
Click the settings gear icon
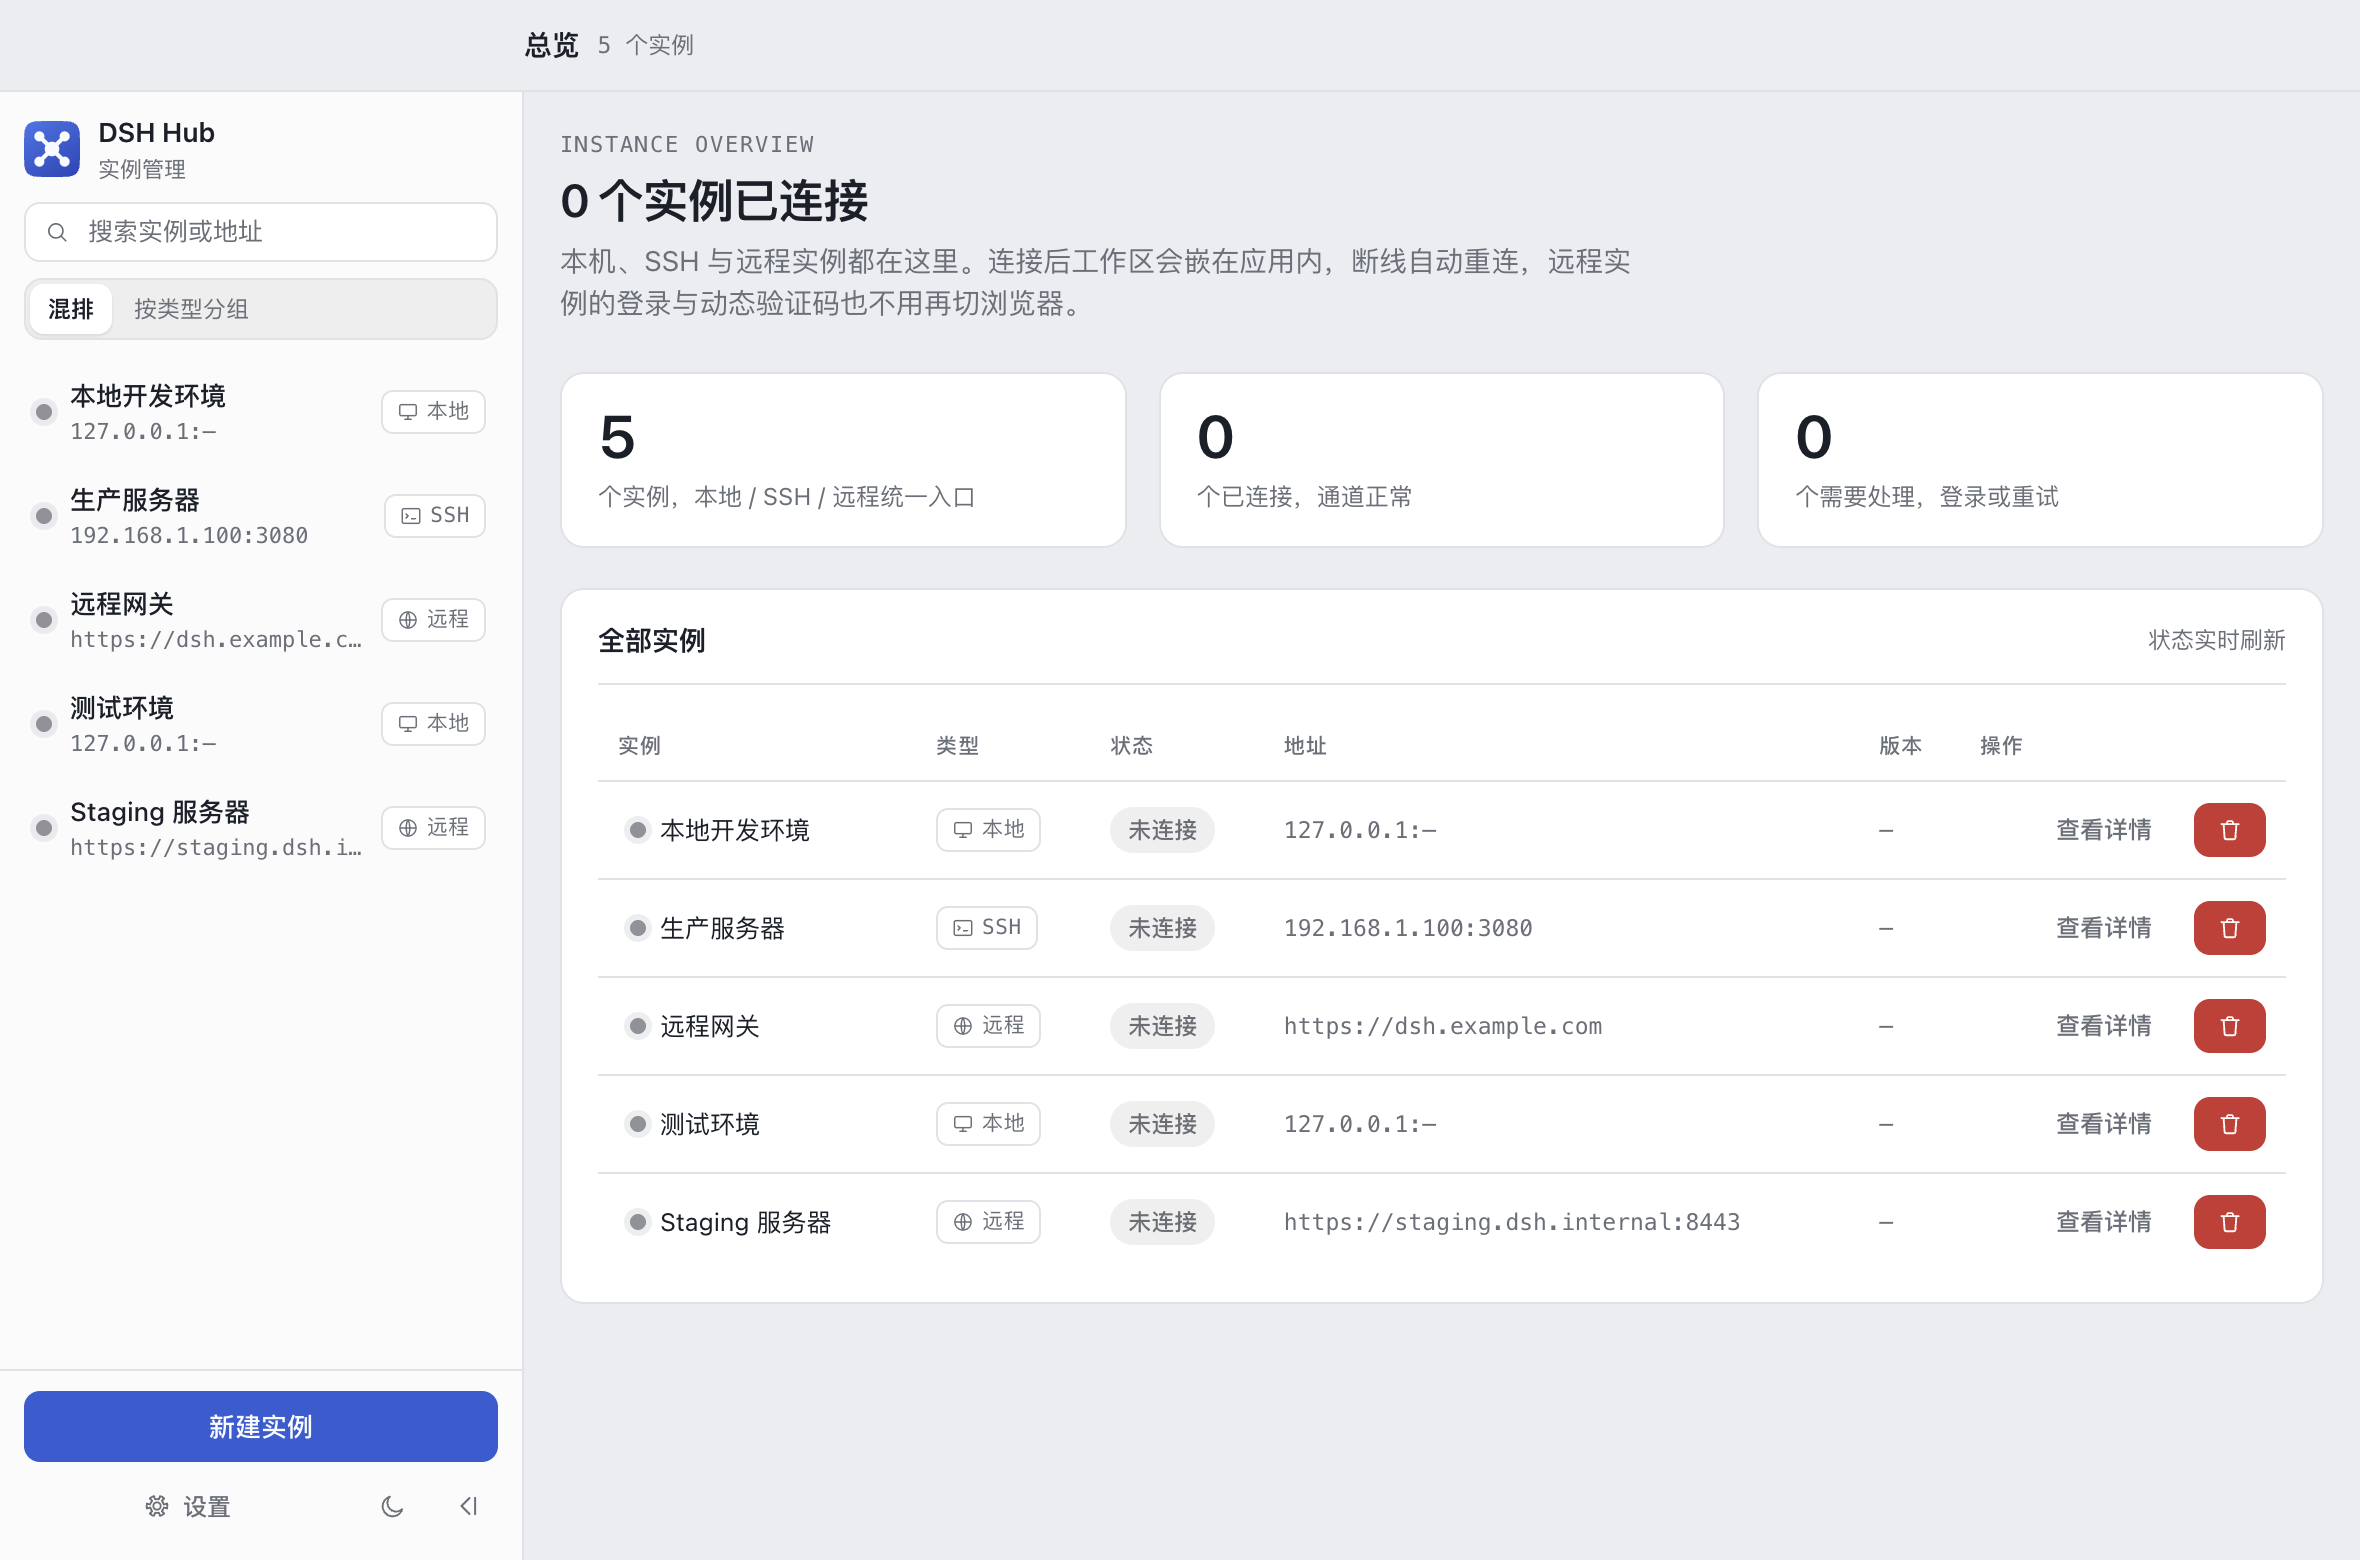157,1506
